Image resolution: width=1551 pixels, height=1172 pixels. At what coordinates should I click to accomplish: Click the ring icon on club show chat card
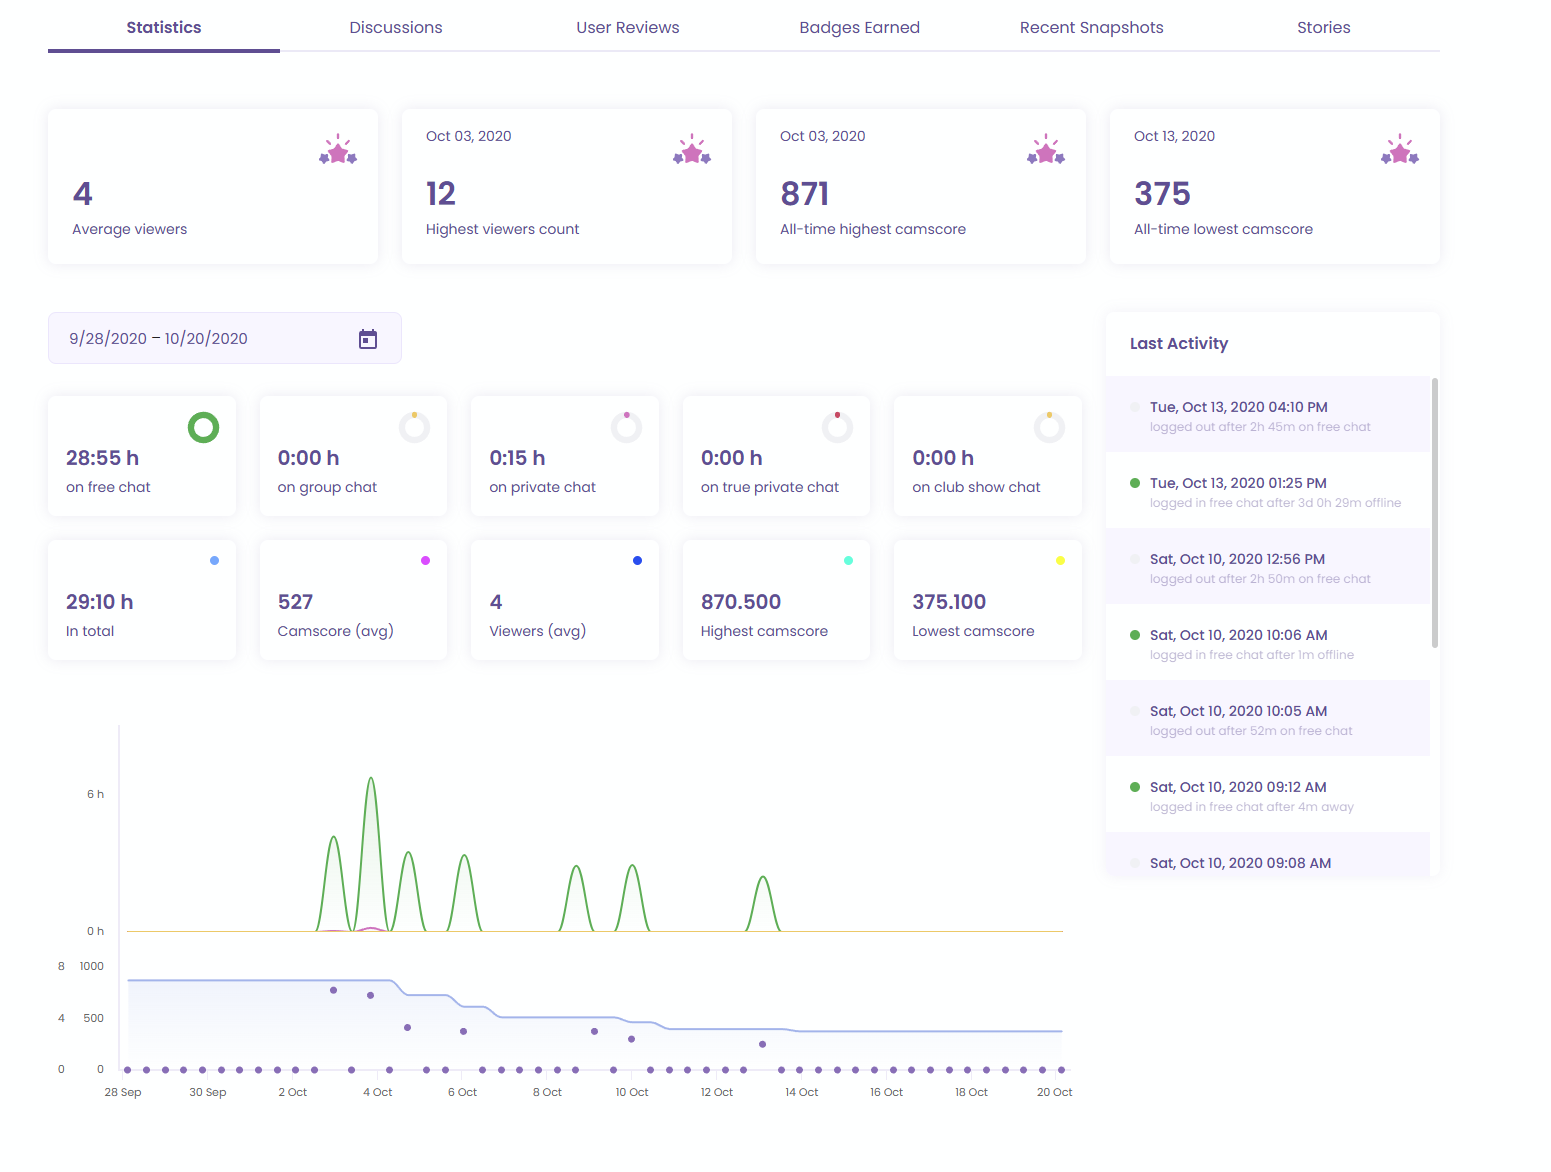tap(1049, 427)
